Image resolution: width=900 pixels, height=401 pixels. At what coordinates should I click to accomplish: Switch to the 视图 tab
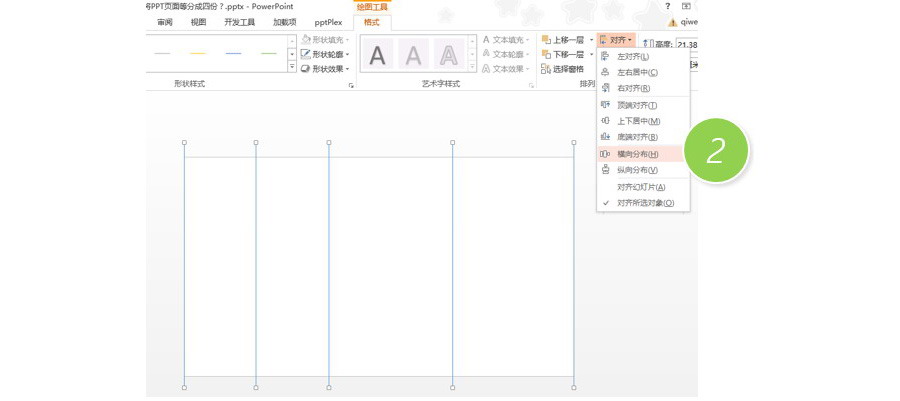(x=198, y=22)
